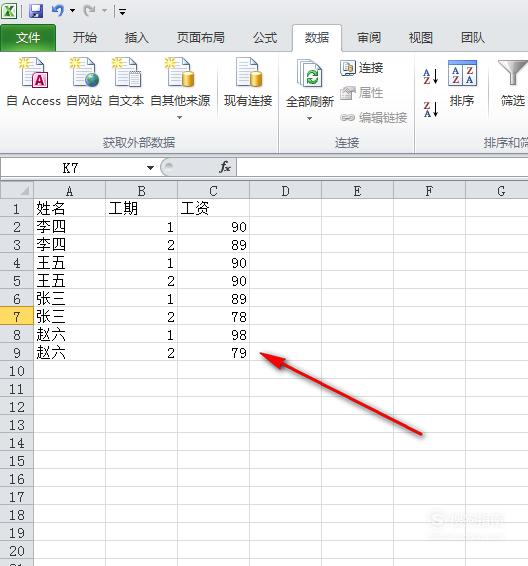Open the Name Box dropdown arrow
Screen dimensions: 528x566
[x=150, y=168]
